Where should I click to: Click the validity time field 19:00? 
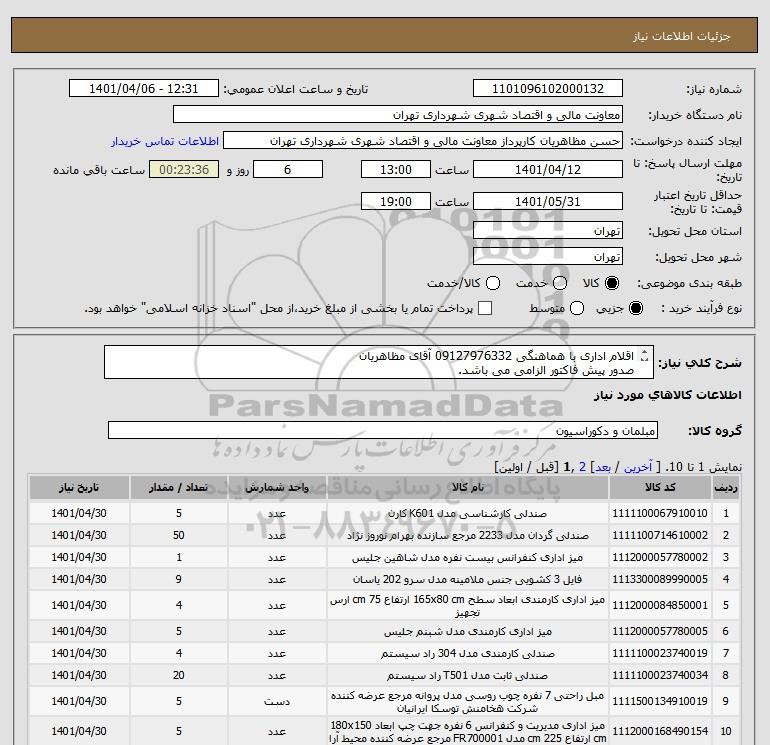point(396,201)
